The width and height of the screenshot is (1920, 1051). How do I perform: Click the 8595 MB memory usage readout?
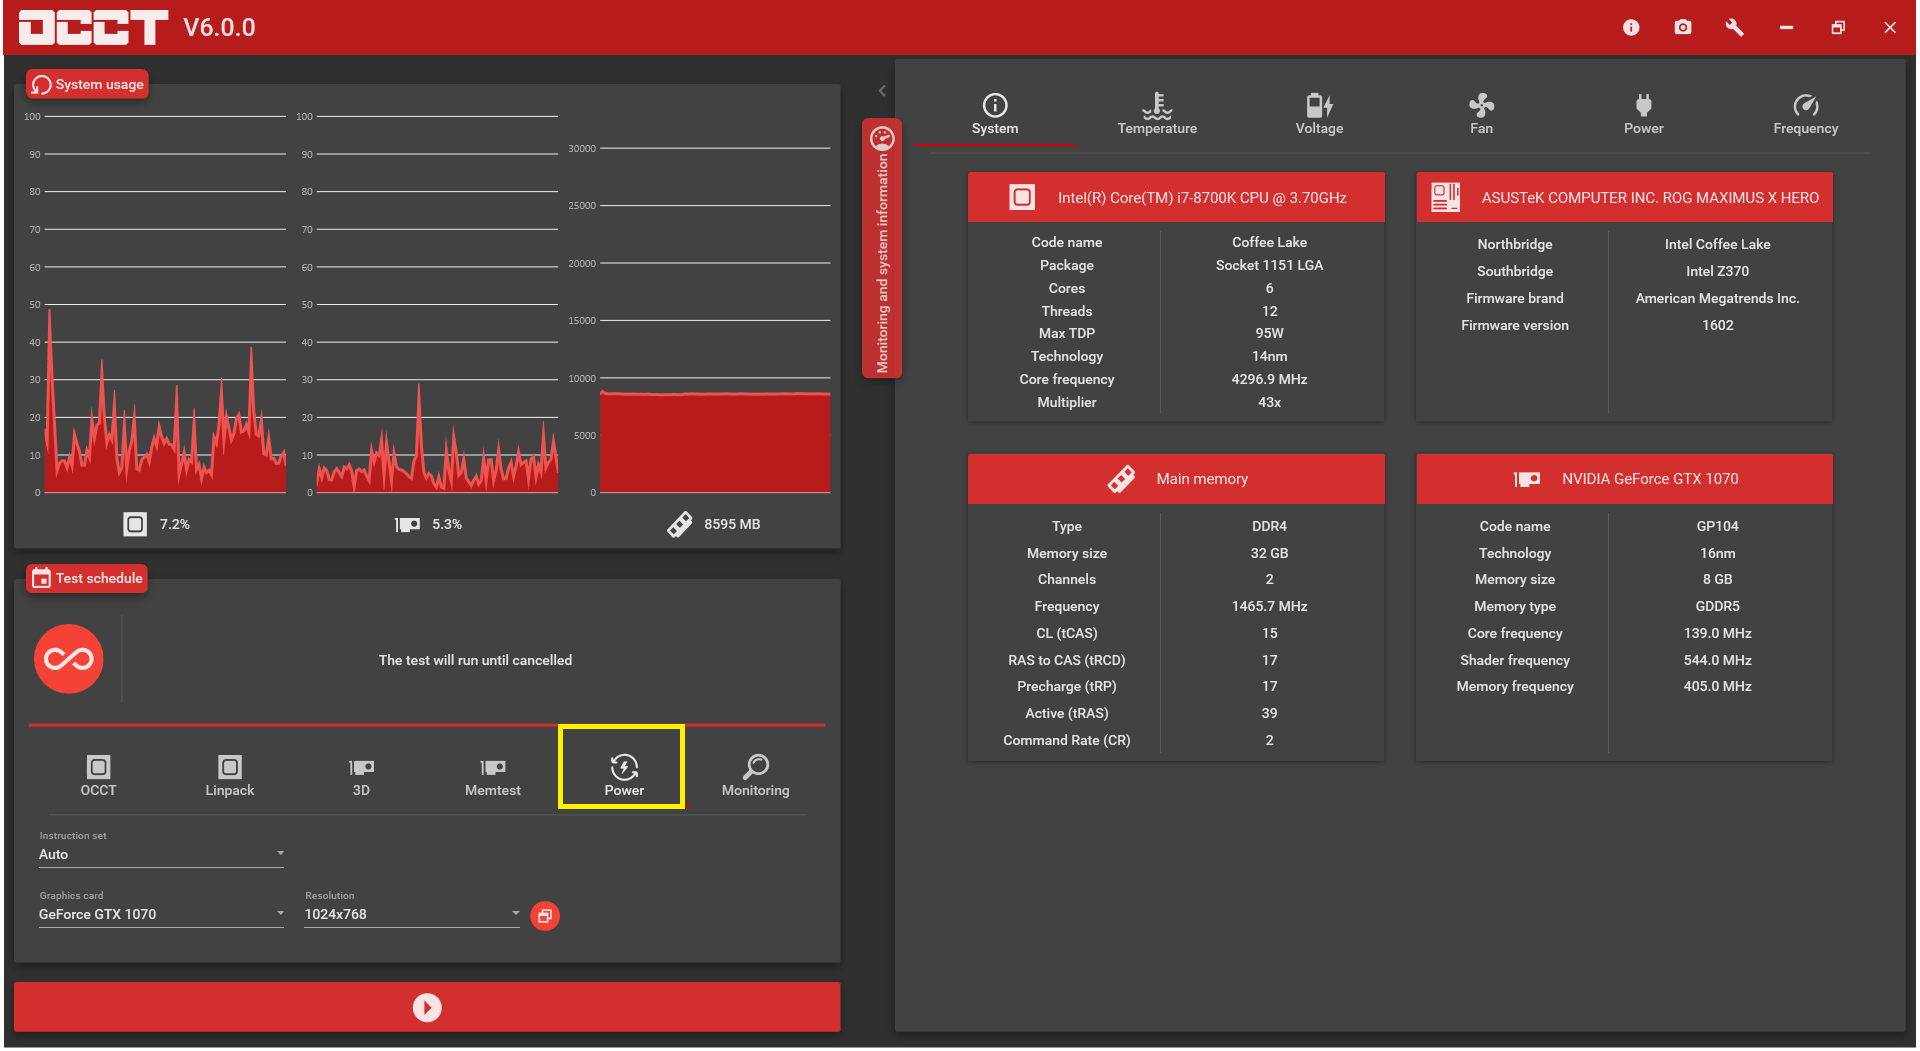tap(732, 524)
